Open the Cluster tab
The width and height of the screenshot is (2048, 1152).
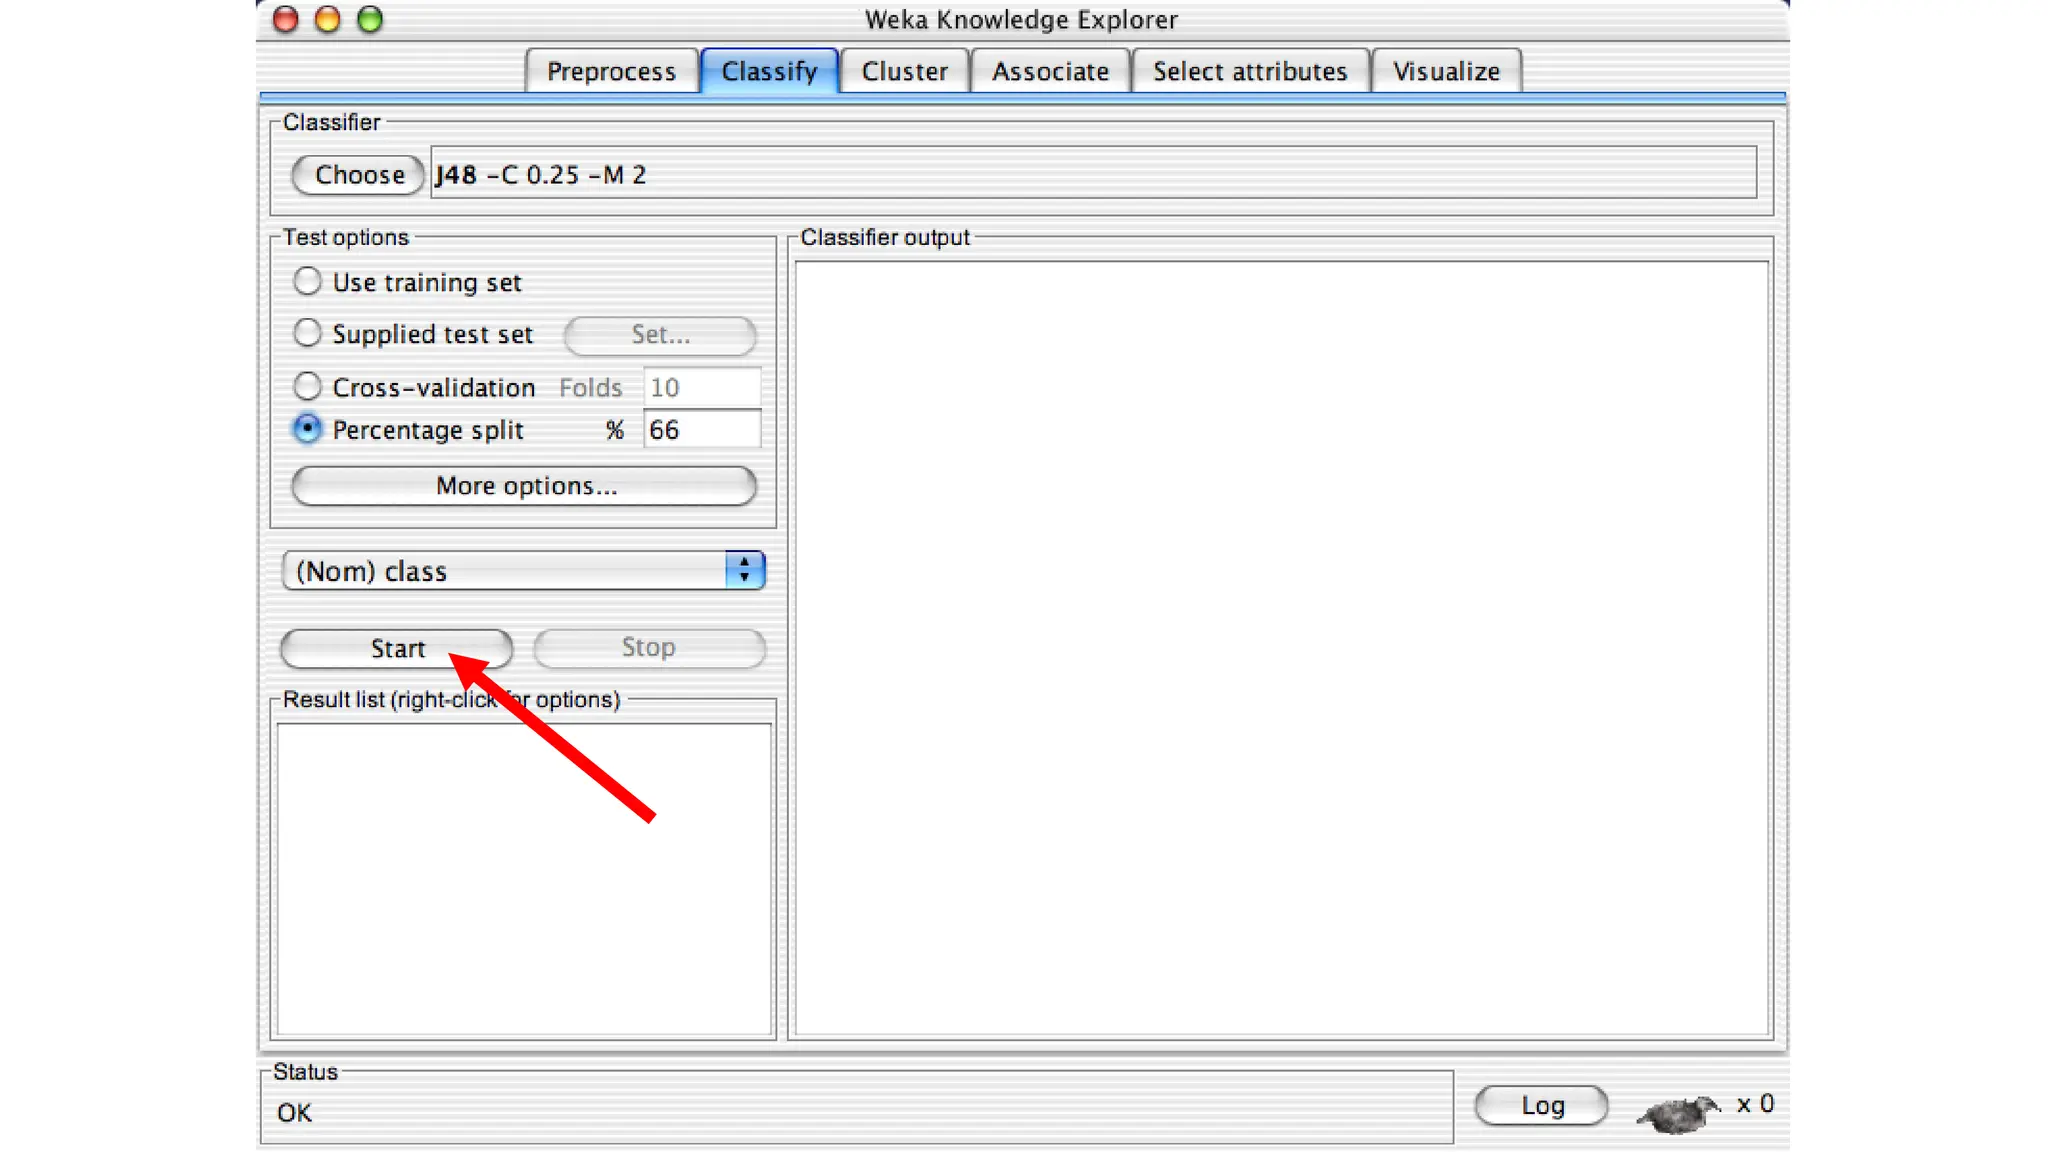click(x=904, y=71)
